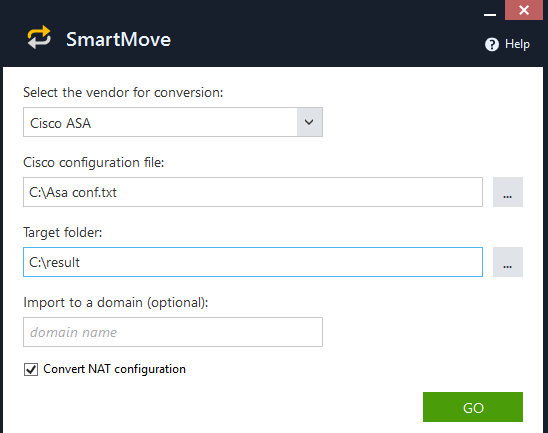This screenshot has height=433, width=548.
Task: Click the SmartMove arrows logo icon
Action: pos(39,37)
